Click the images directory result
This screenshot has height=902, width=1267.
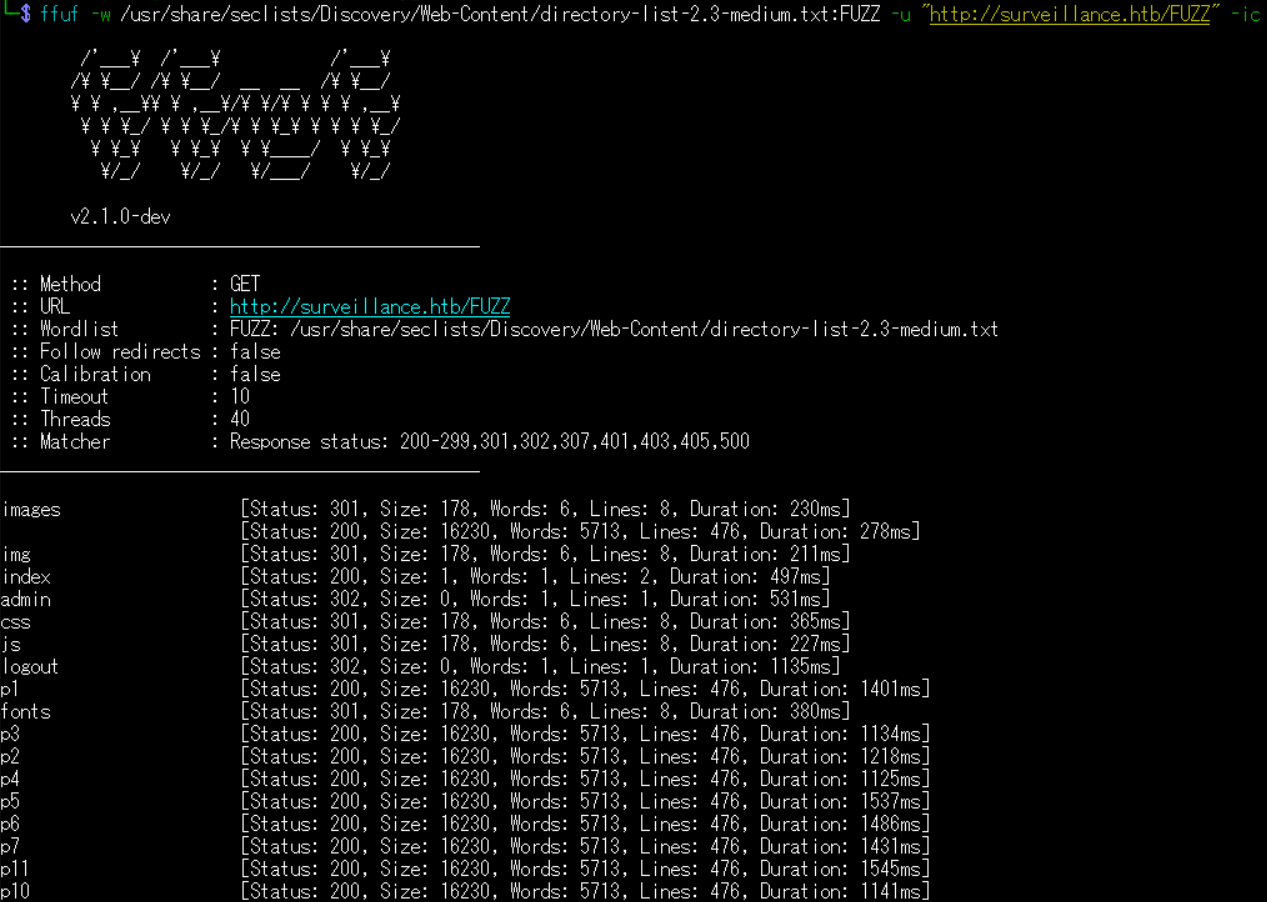click(31, 510)
